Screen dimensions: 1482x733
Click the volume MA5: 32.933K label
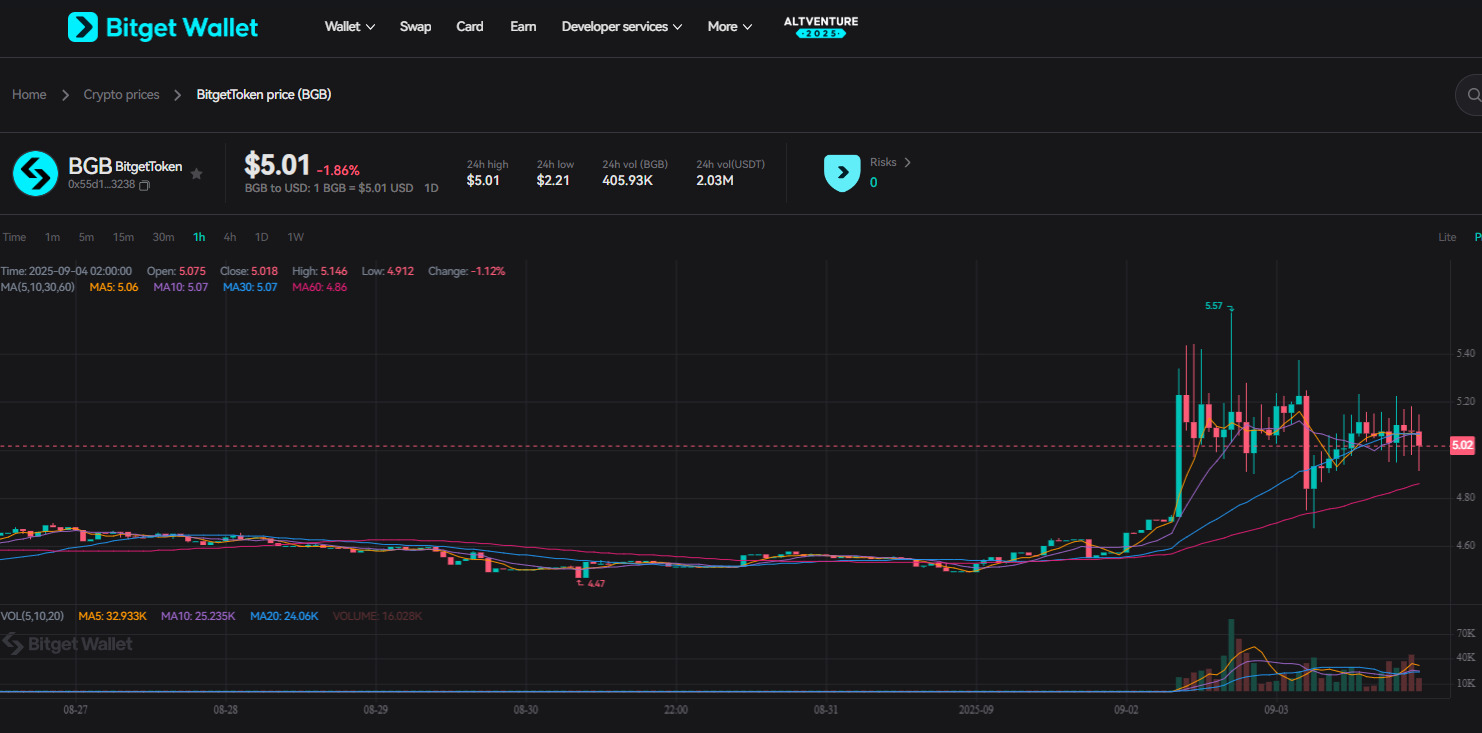112,616
